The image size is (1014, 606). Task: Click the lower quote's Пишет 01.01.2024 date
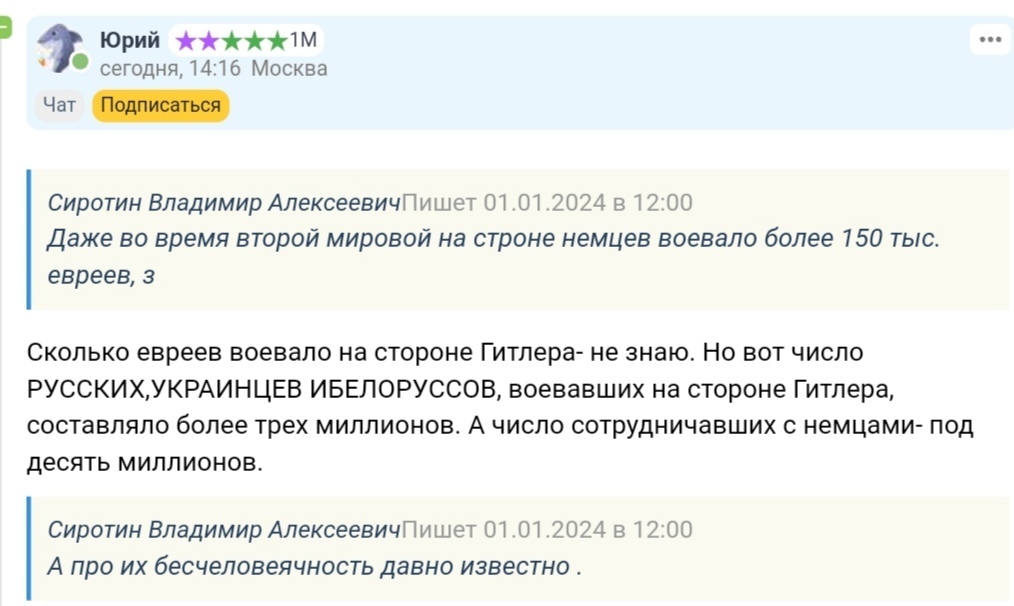547,530
